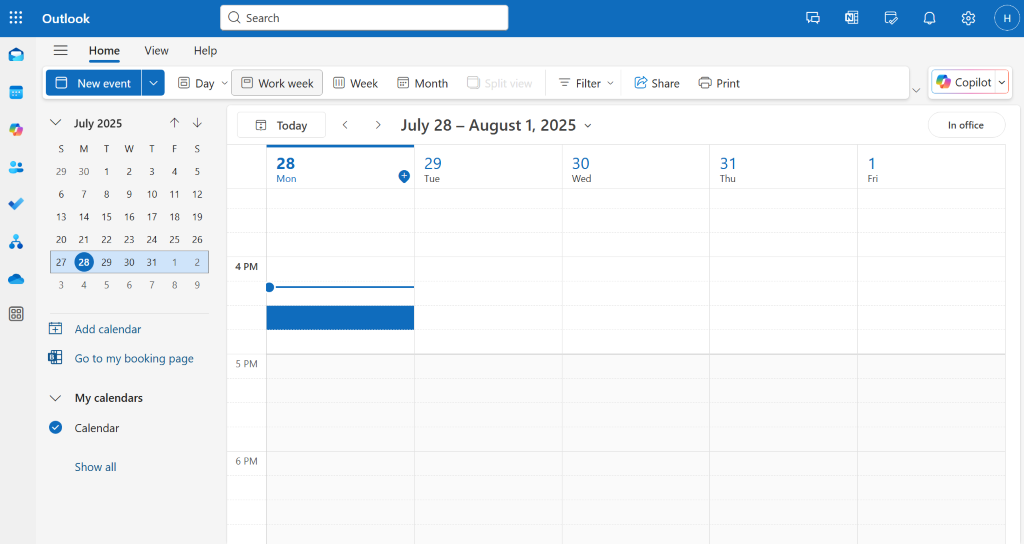Click Copilot button
Screen dimensions: 1024x544
(964, 82)
